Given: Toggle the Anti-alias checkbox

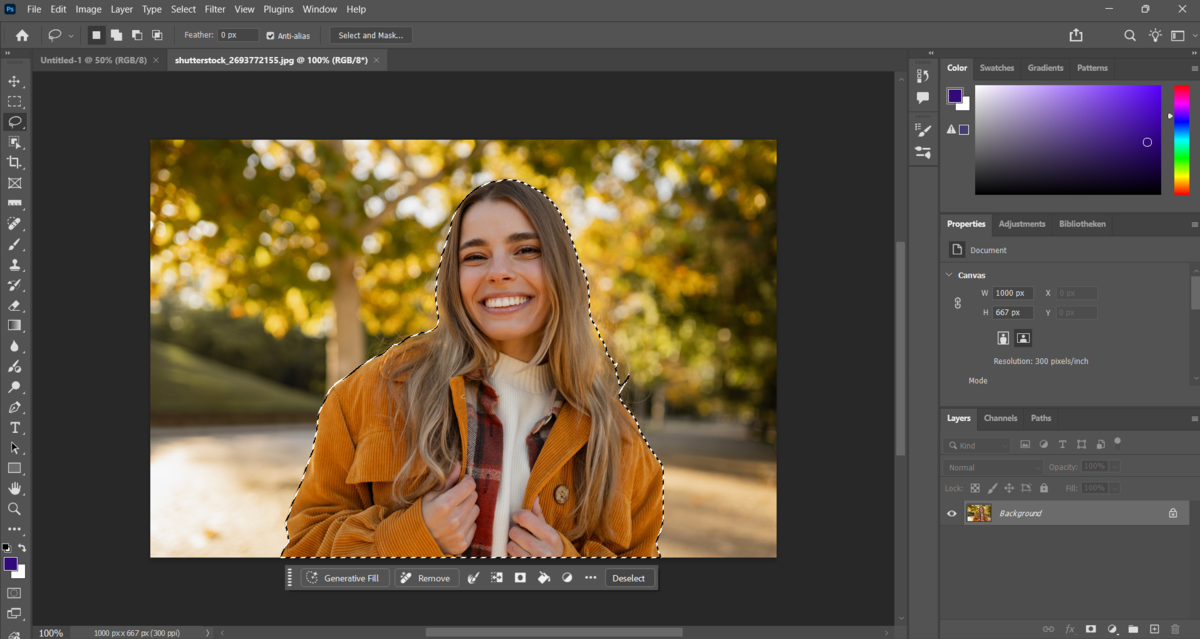Looking at the screenshot, I should 270,35.
